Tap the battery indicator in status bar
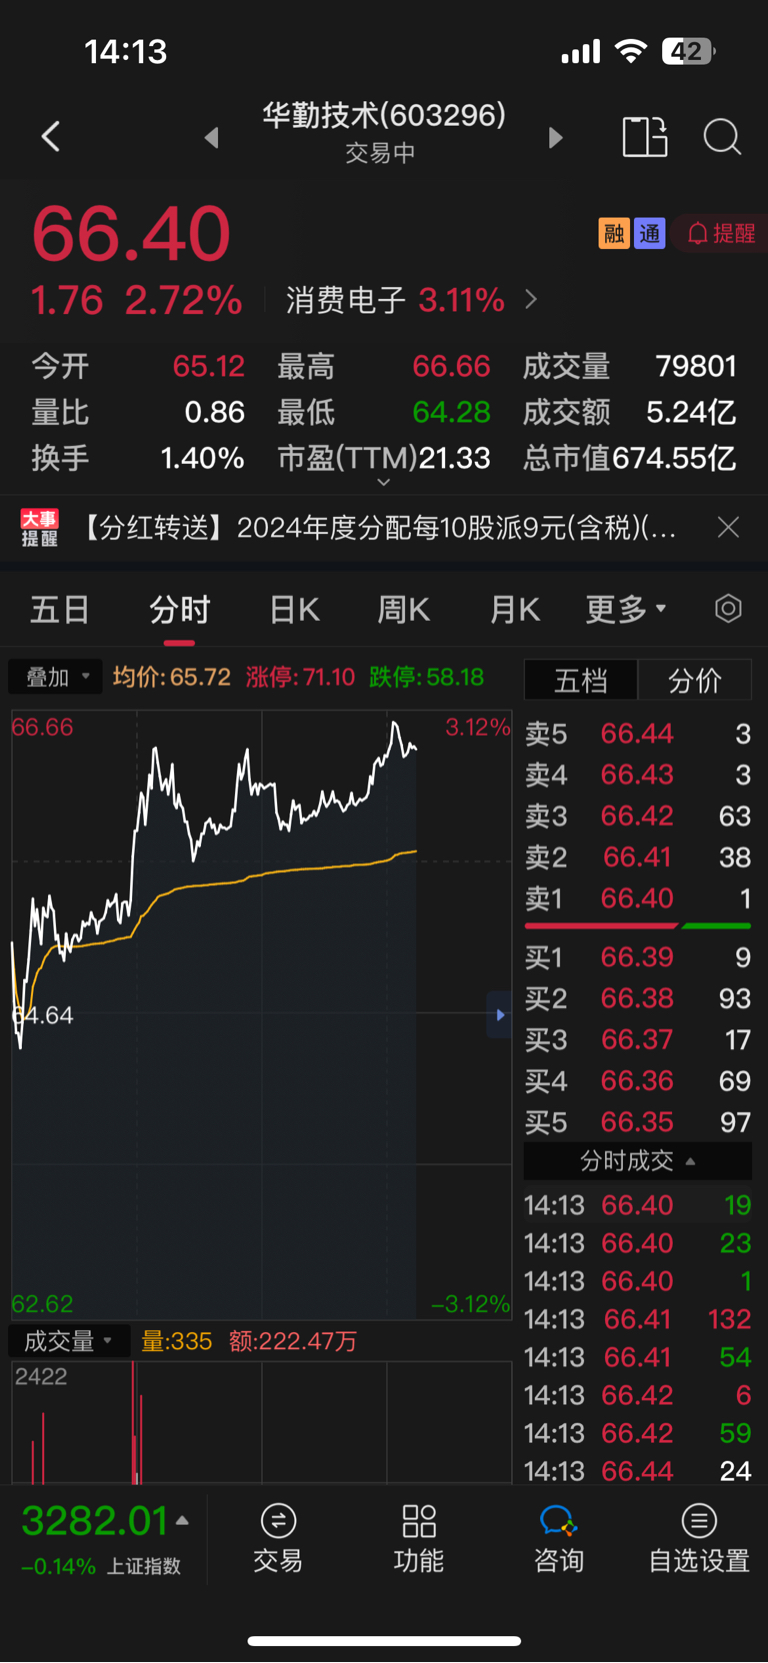The height and width of the screenshot is (1663, 768). 688,51
